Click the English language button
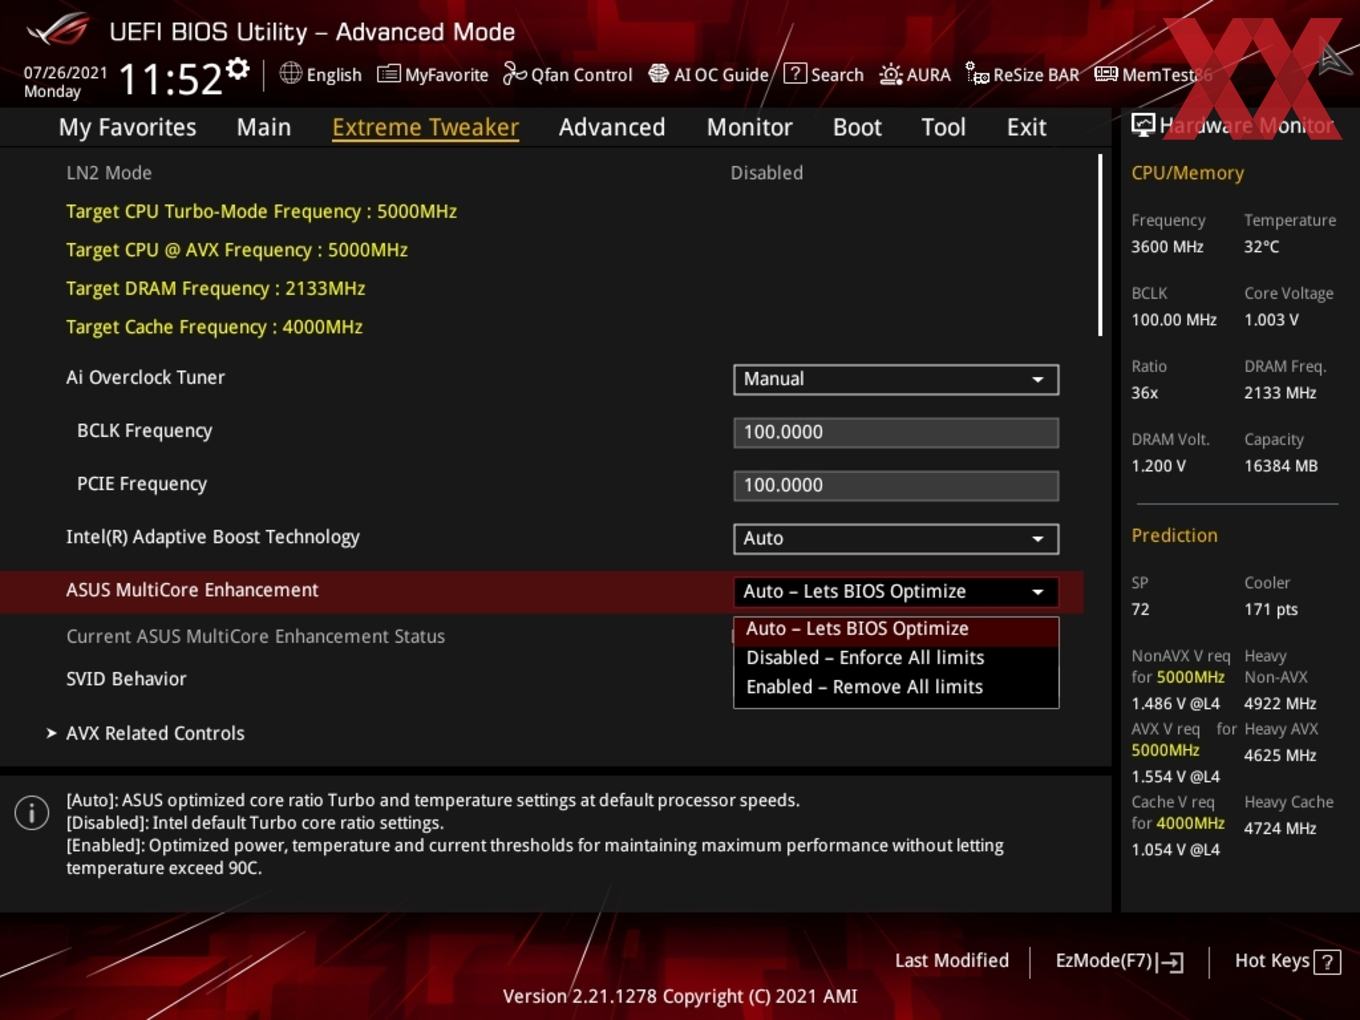1360x1020 pixels. click(x=321, y=74)
